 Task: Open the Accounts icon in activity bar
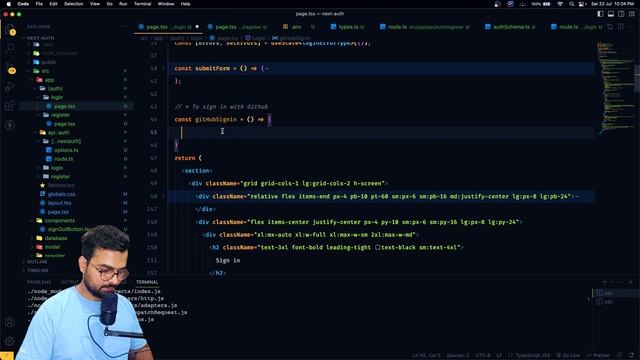point(10,322)
